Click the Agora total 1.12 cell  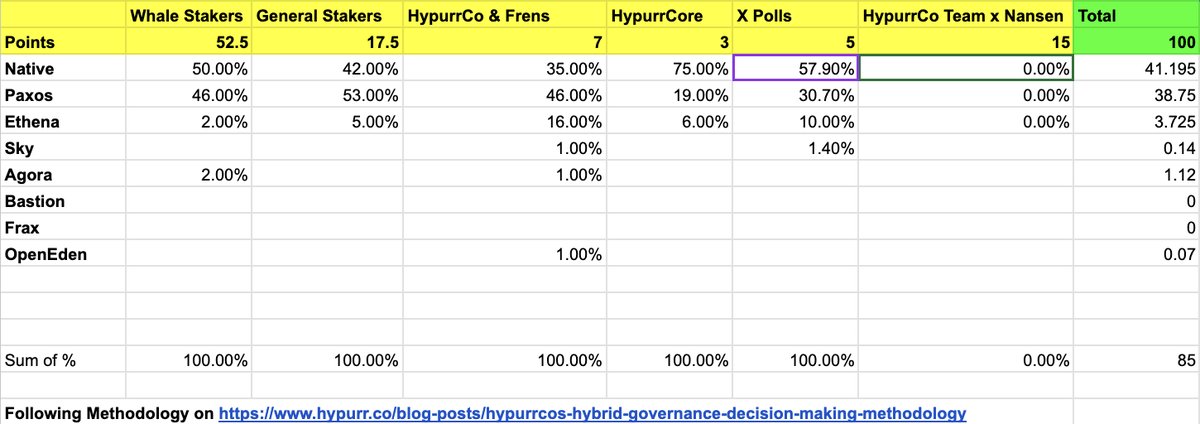[x=1136, y=175]
